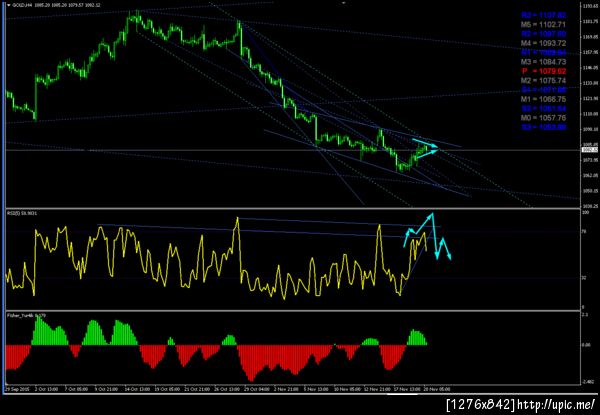Click the 26 Oct 13:00 time axis label
600x415 pixels.
click(x=226, y=389)
